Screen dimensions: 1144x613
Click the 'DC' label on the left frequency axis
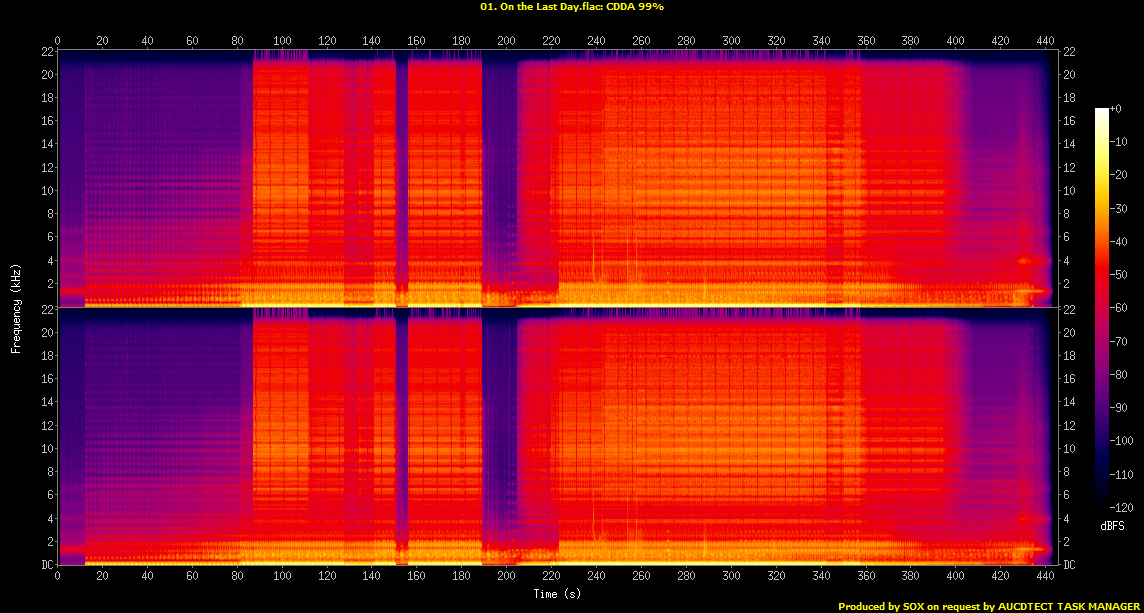click(48, 565)
